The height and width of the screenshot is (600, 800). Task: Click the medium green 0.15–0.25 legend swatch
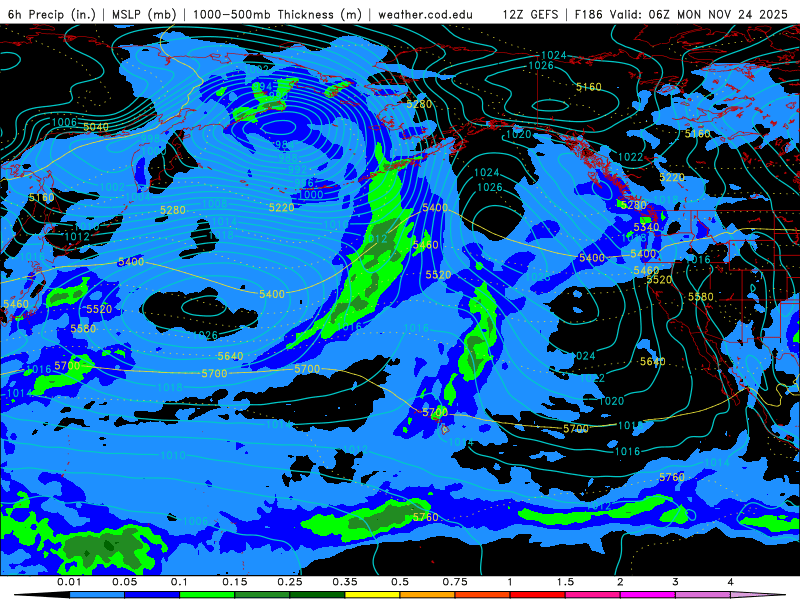click(262, 595)
